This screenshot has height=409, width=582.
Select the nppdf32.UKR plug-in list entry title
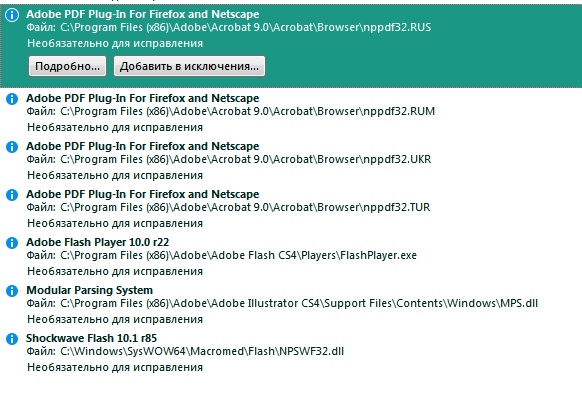(x=143, y=146)
